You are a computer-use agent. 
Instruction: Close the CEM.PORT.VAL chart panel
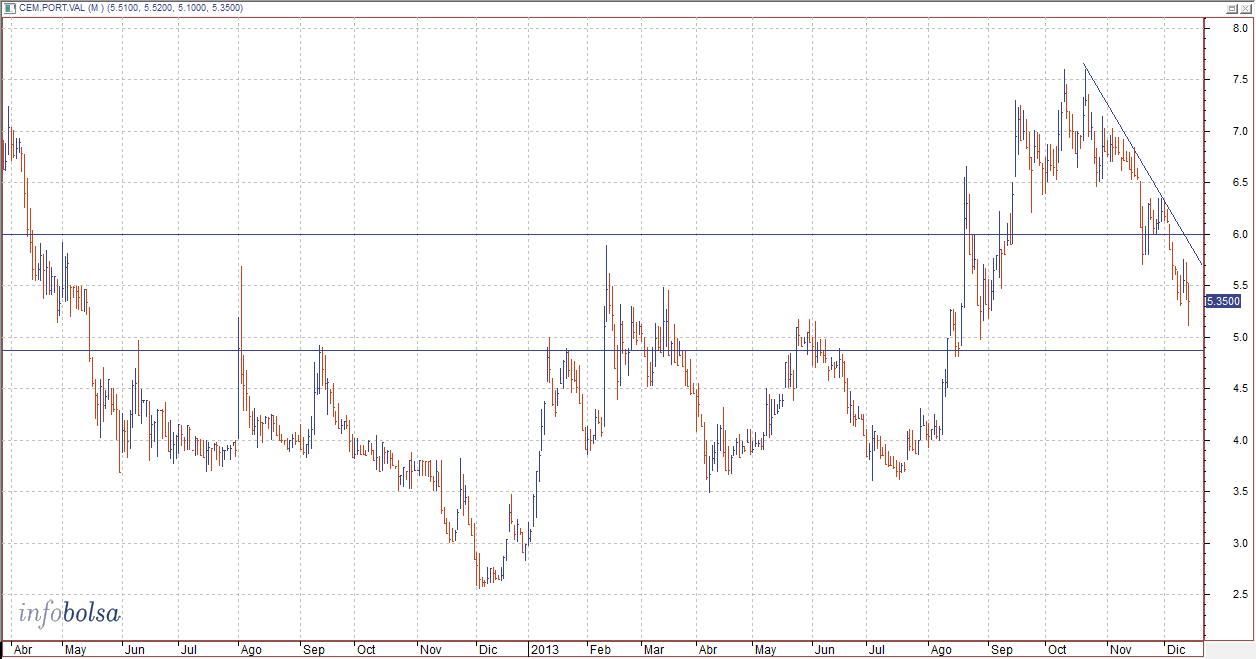[x=1247, y=7]
